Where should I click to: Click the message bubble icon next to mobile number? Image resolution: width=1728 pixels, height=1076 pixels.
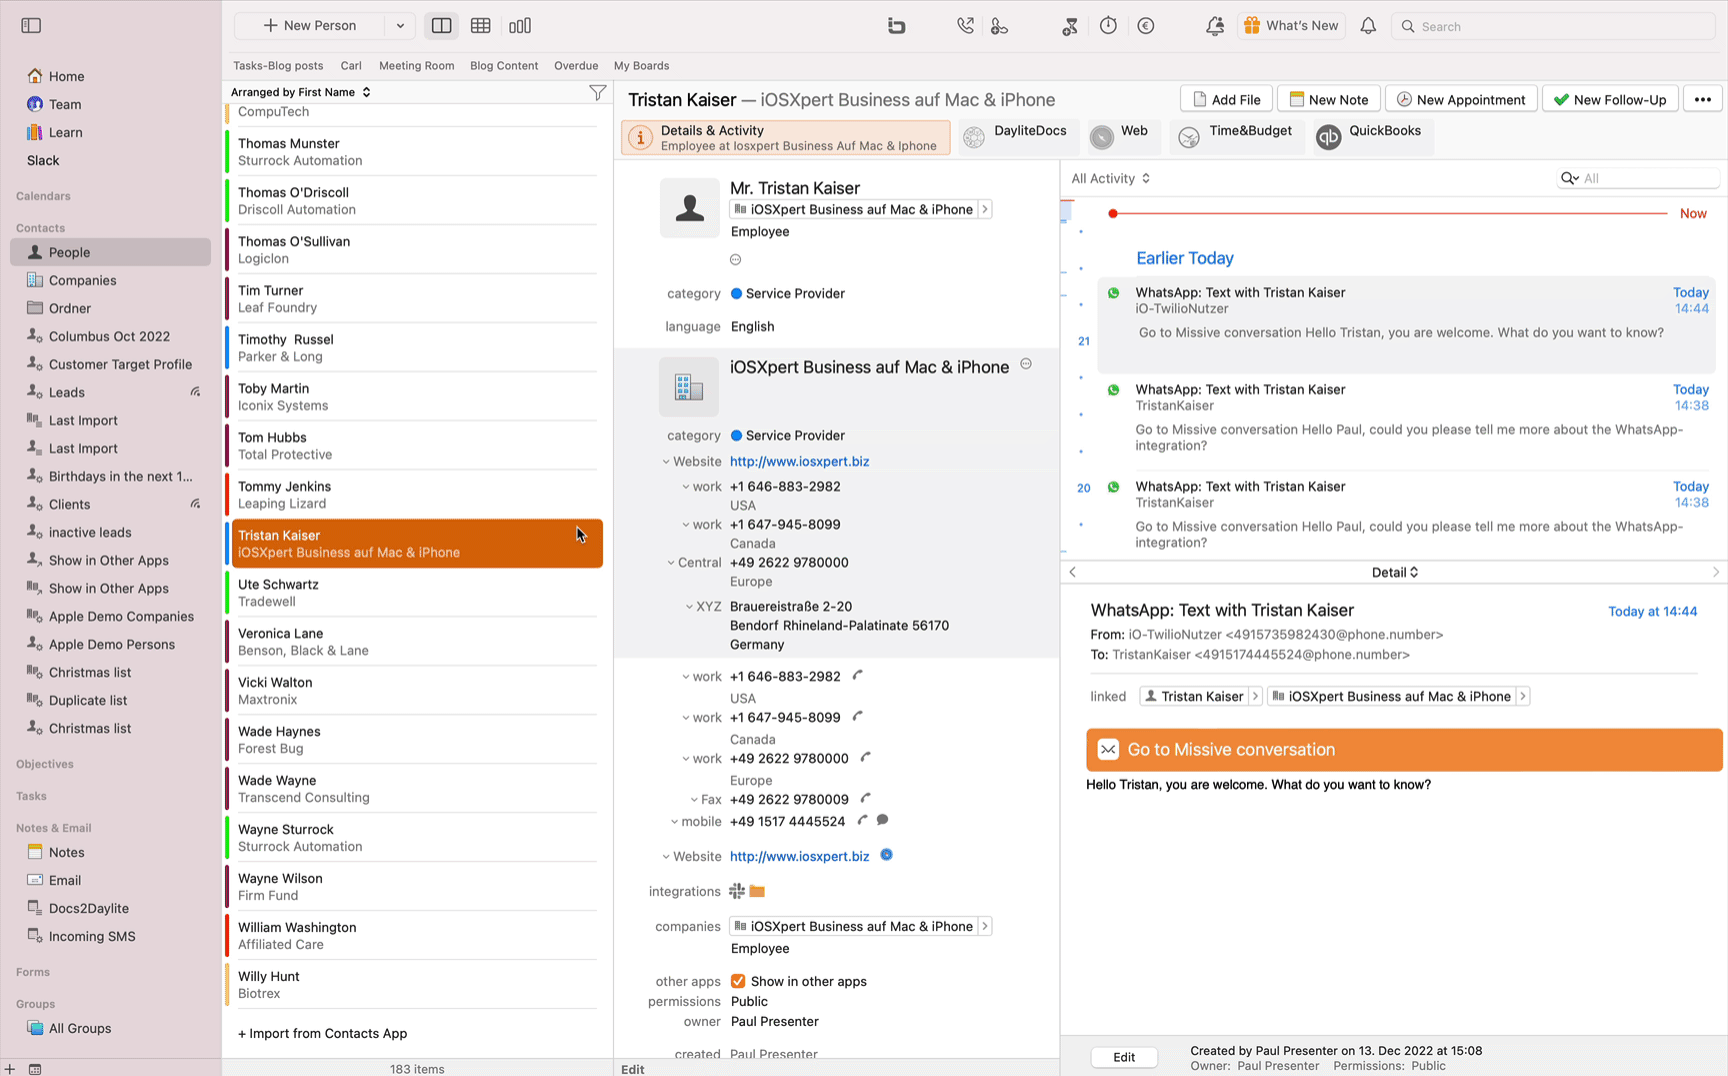(882, 820)
